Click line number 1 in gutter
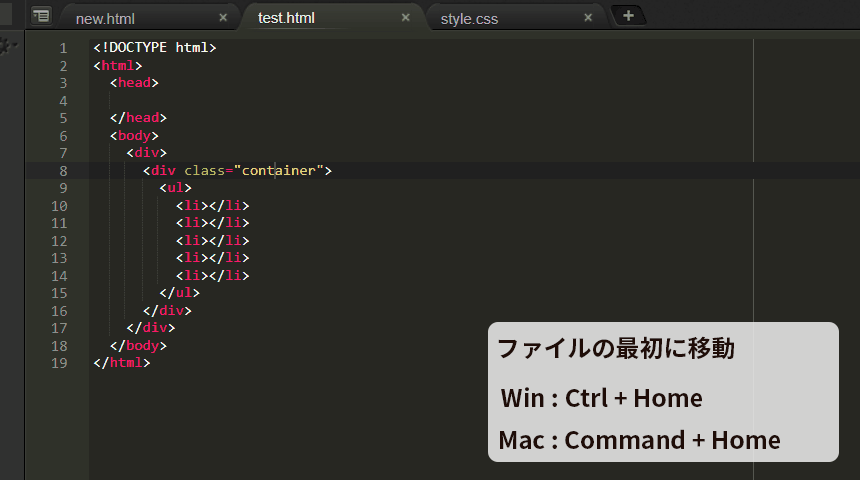 [x=63, y=48]
